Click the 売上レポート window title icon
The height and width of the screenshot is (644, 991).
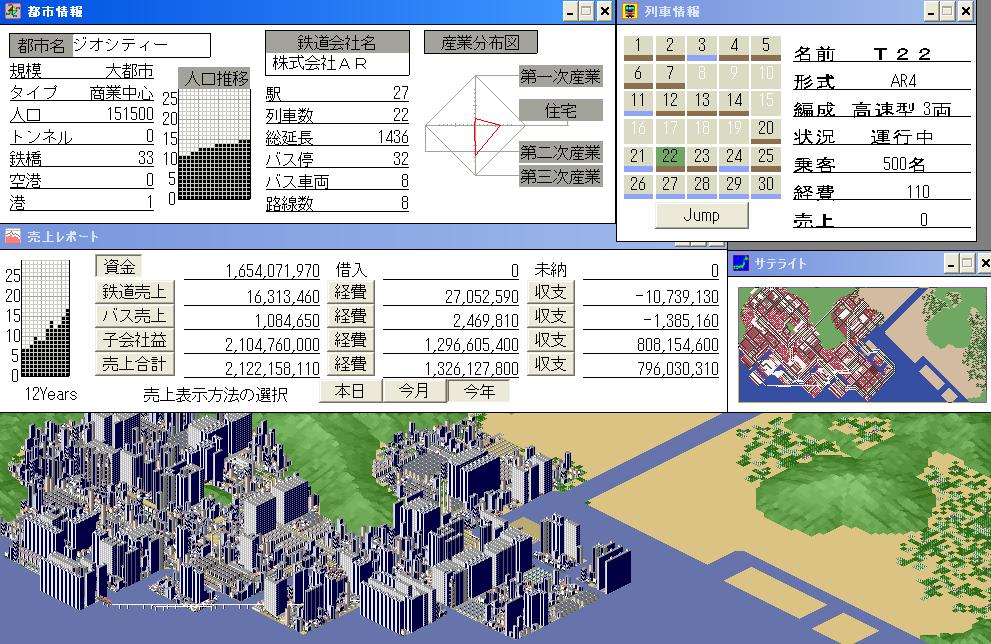pos(13,236)
